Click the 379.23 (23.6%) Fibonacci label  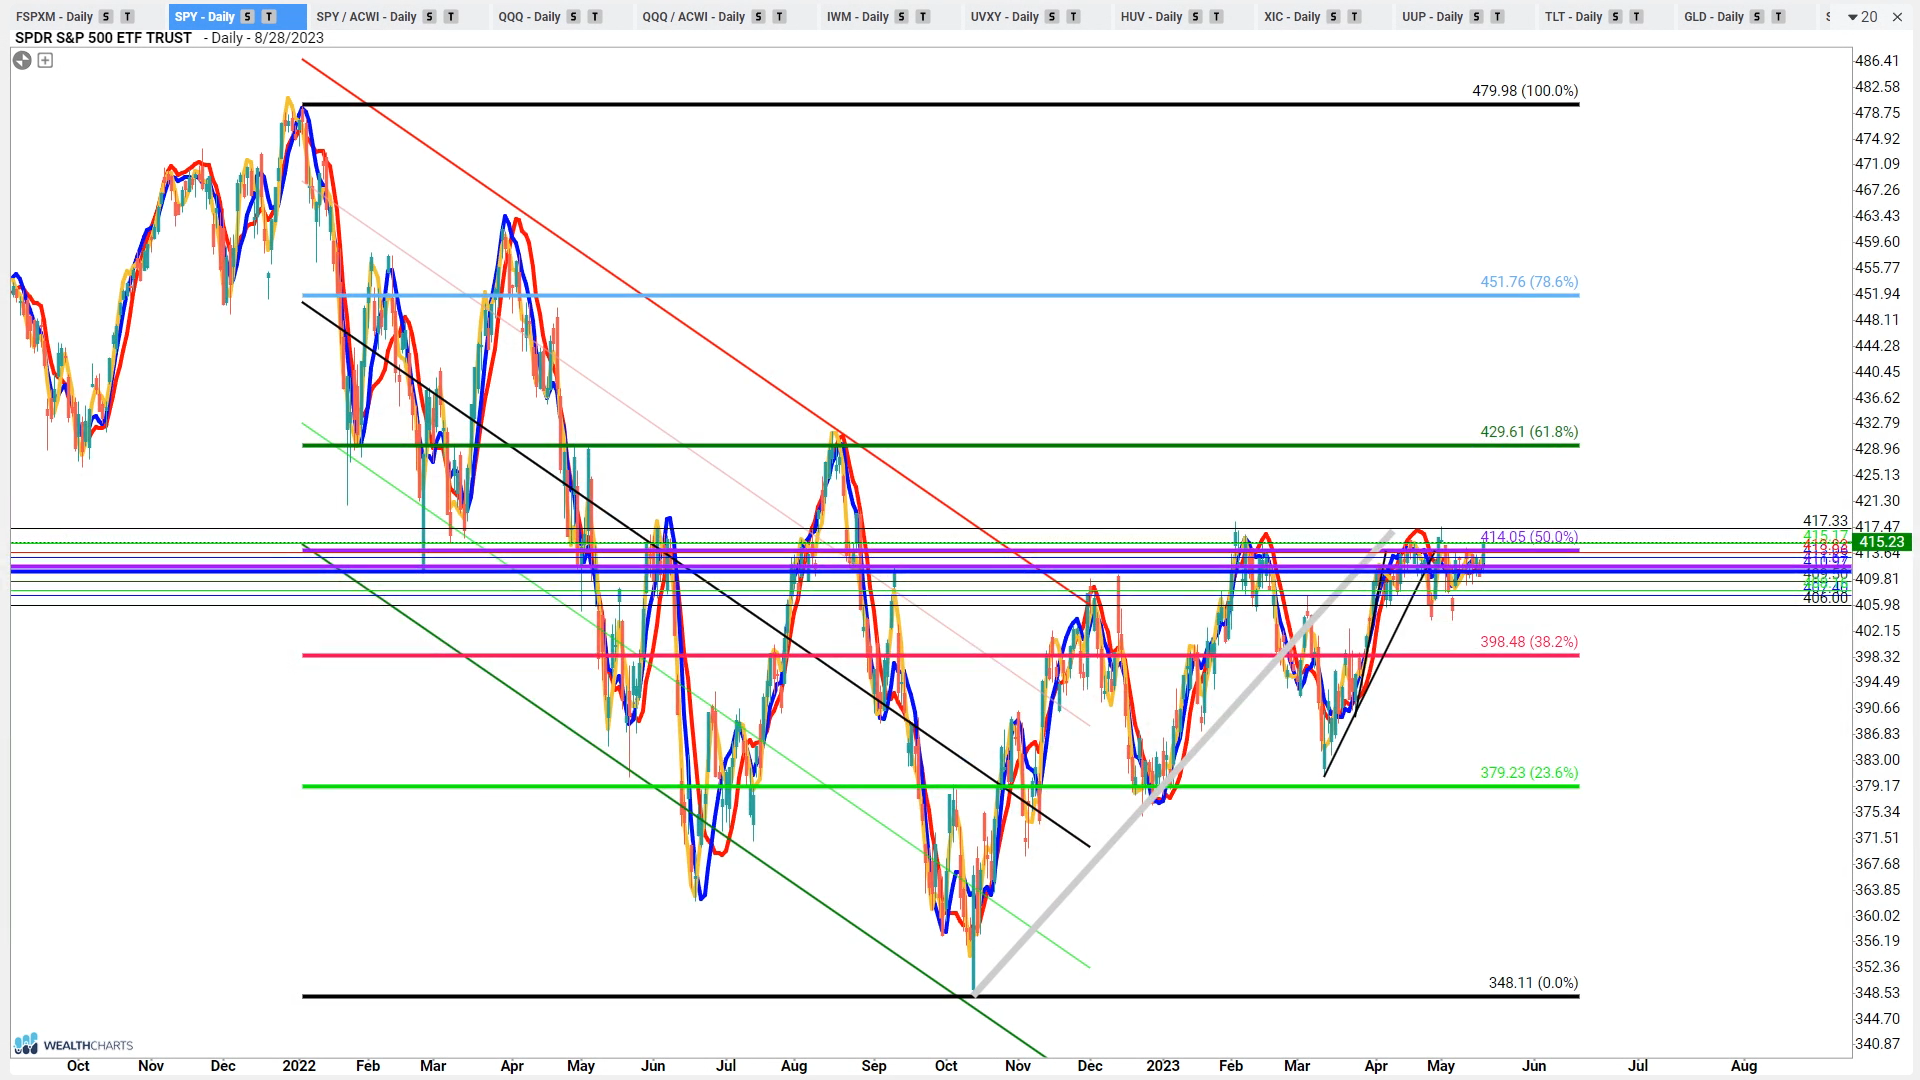point(1529,773)
